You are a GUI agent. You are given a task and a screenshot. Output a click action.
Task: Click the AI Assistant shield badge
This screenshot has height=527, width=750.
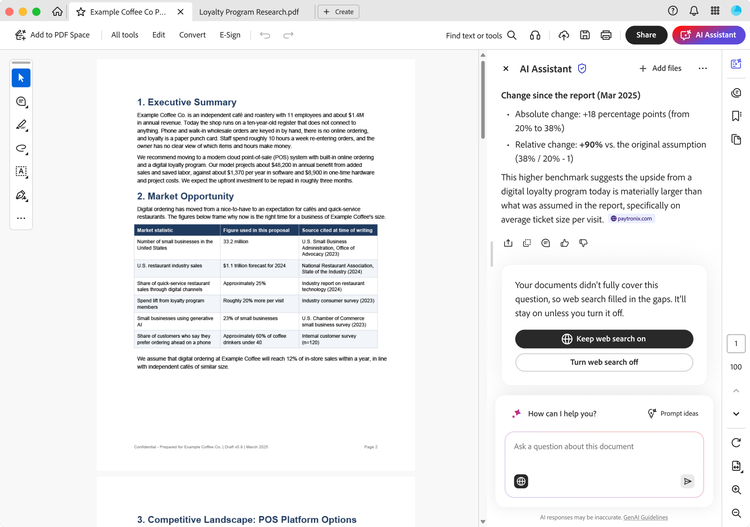pos(582,68)
